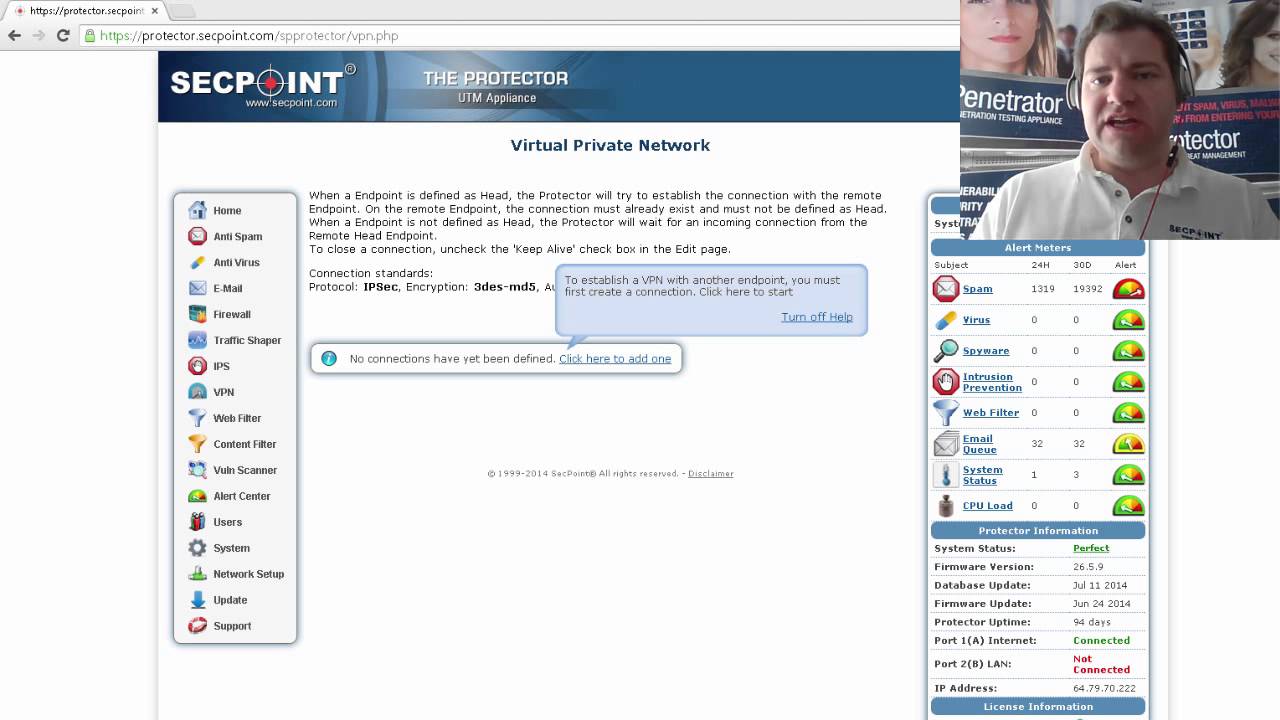
Task: Select VPN in the sidebar menu
Action: tap(223, 392)
